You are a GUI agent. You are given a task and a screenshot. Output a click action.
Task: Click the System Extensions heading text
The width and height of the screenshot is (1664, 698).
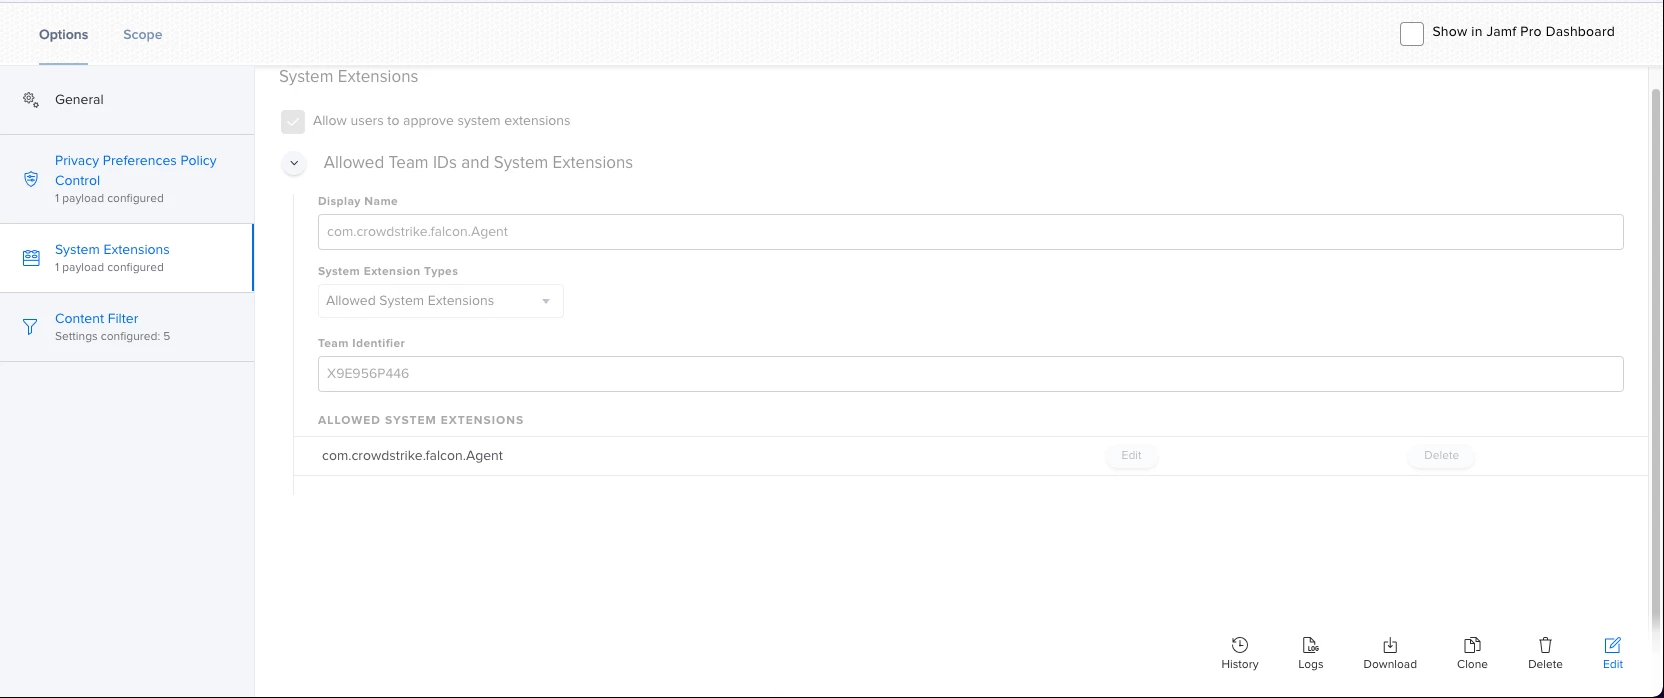pos(348,77)
